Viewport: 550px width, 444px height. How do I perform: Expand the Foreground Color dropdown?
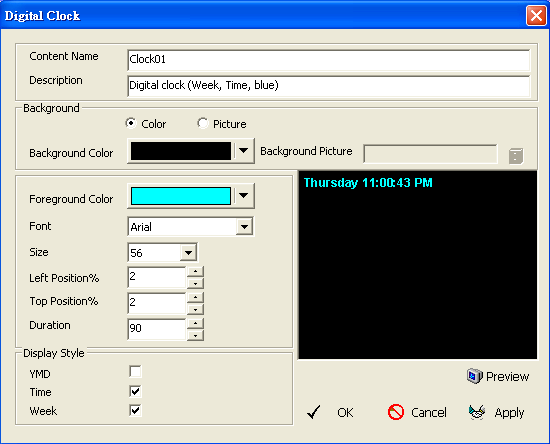point(243,196)
